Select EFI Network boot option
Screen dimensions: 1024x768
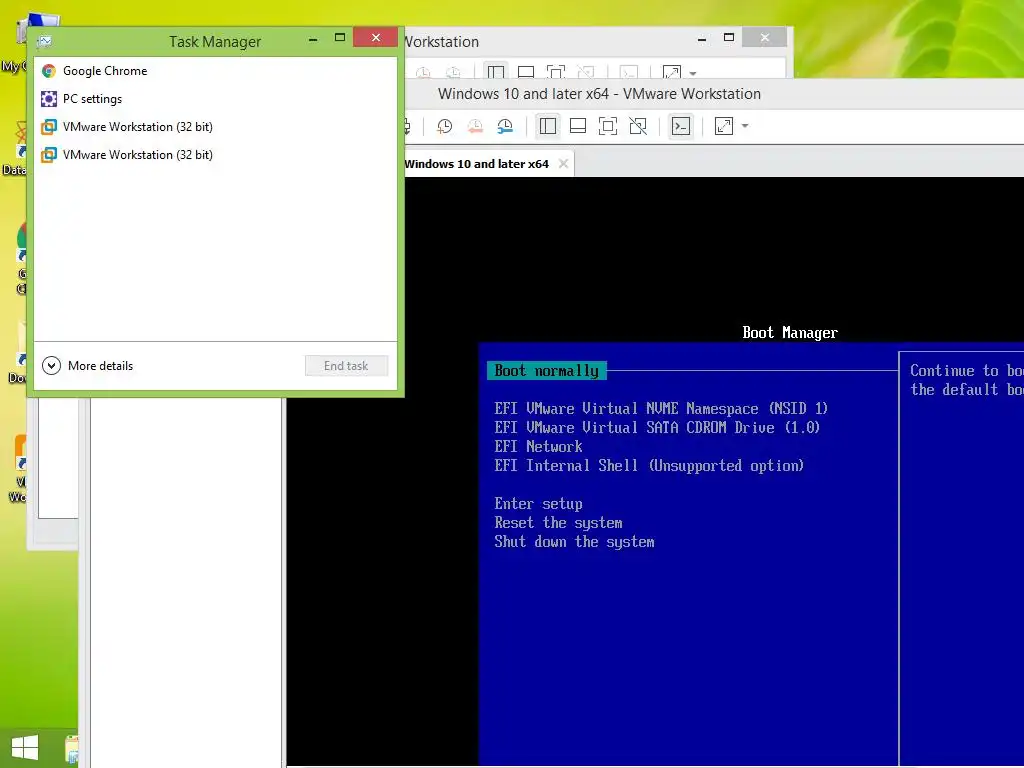tap(538, 447)
